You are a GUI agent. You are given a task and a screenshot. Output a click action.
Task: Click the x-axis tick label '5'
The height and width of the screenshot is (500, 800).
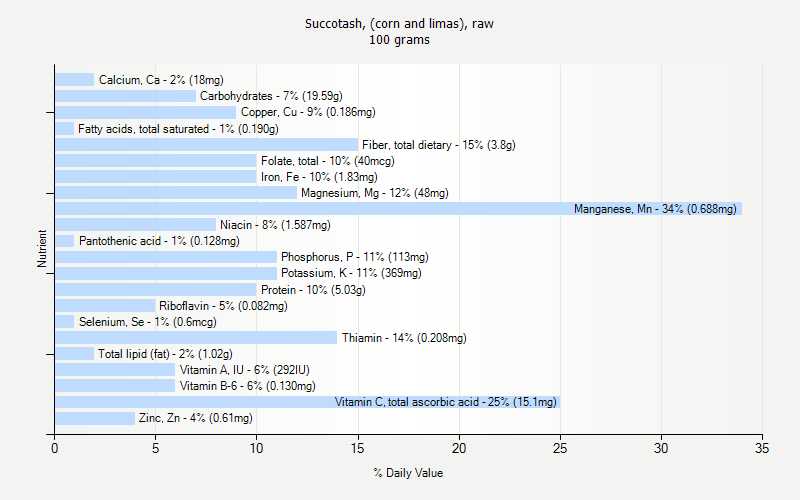click(x=155, y=448)
